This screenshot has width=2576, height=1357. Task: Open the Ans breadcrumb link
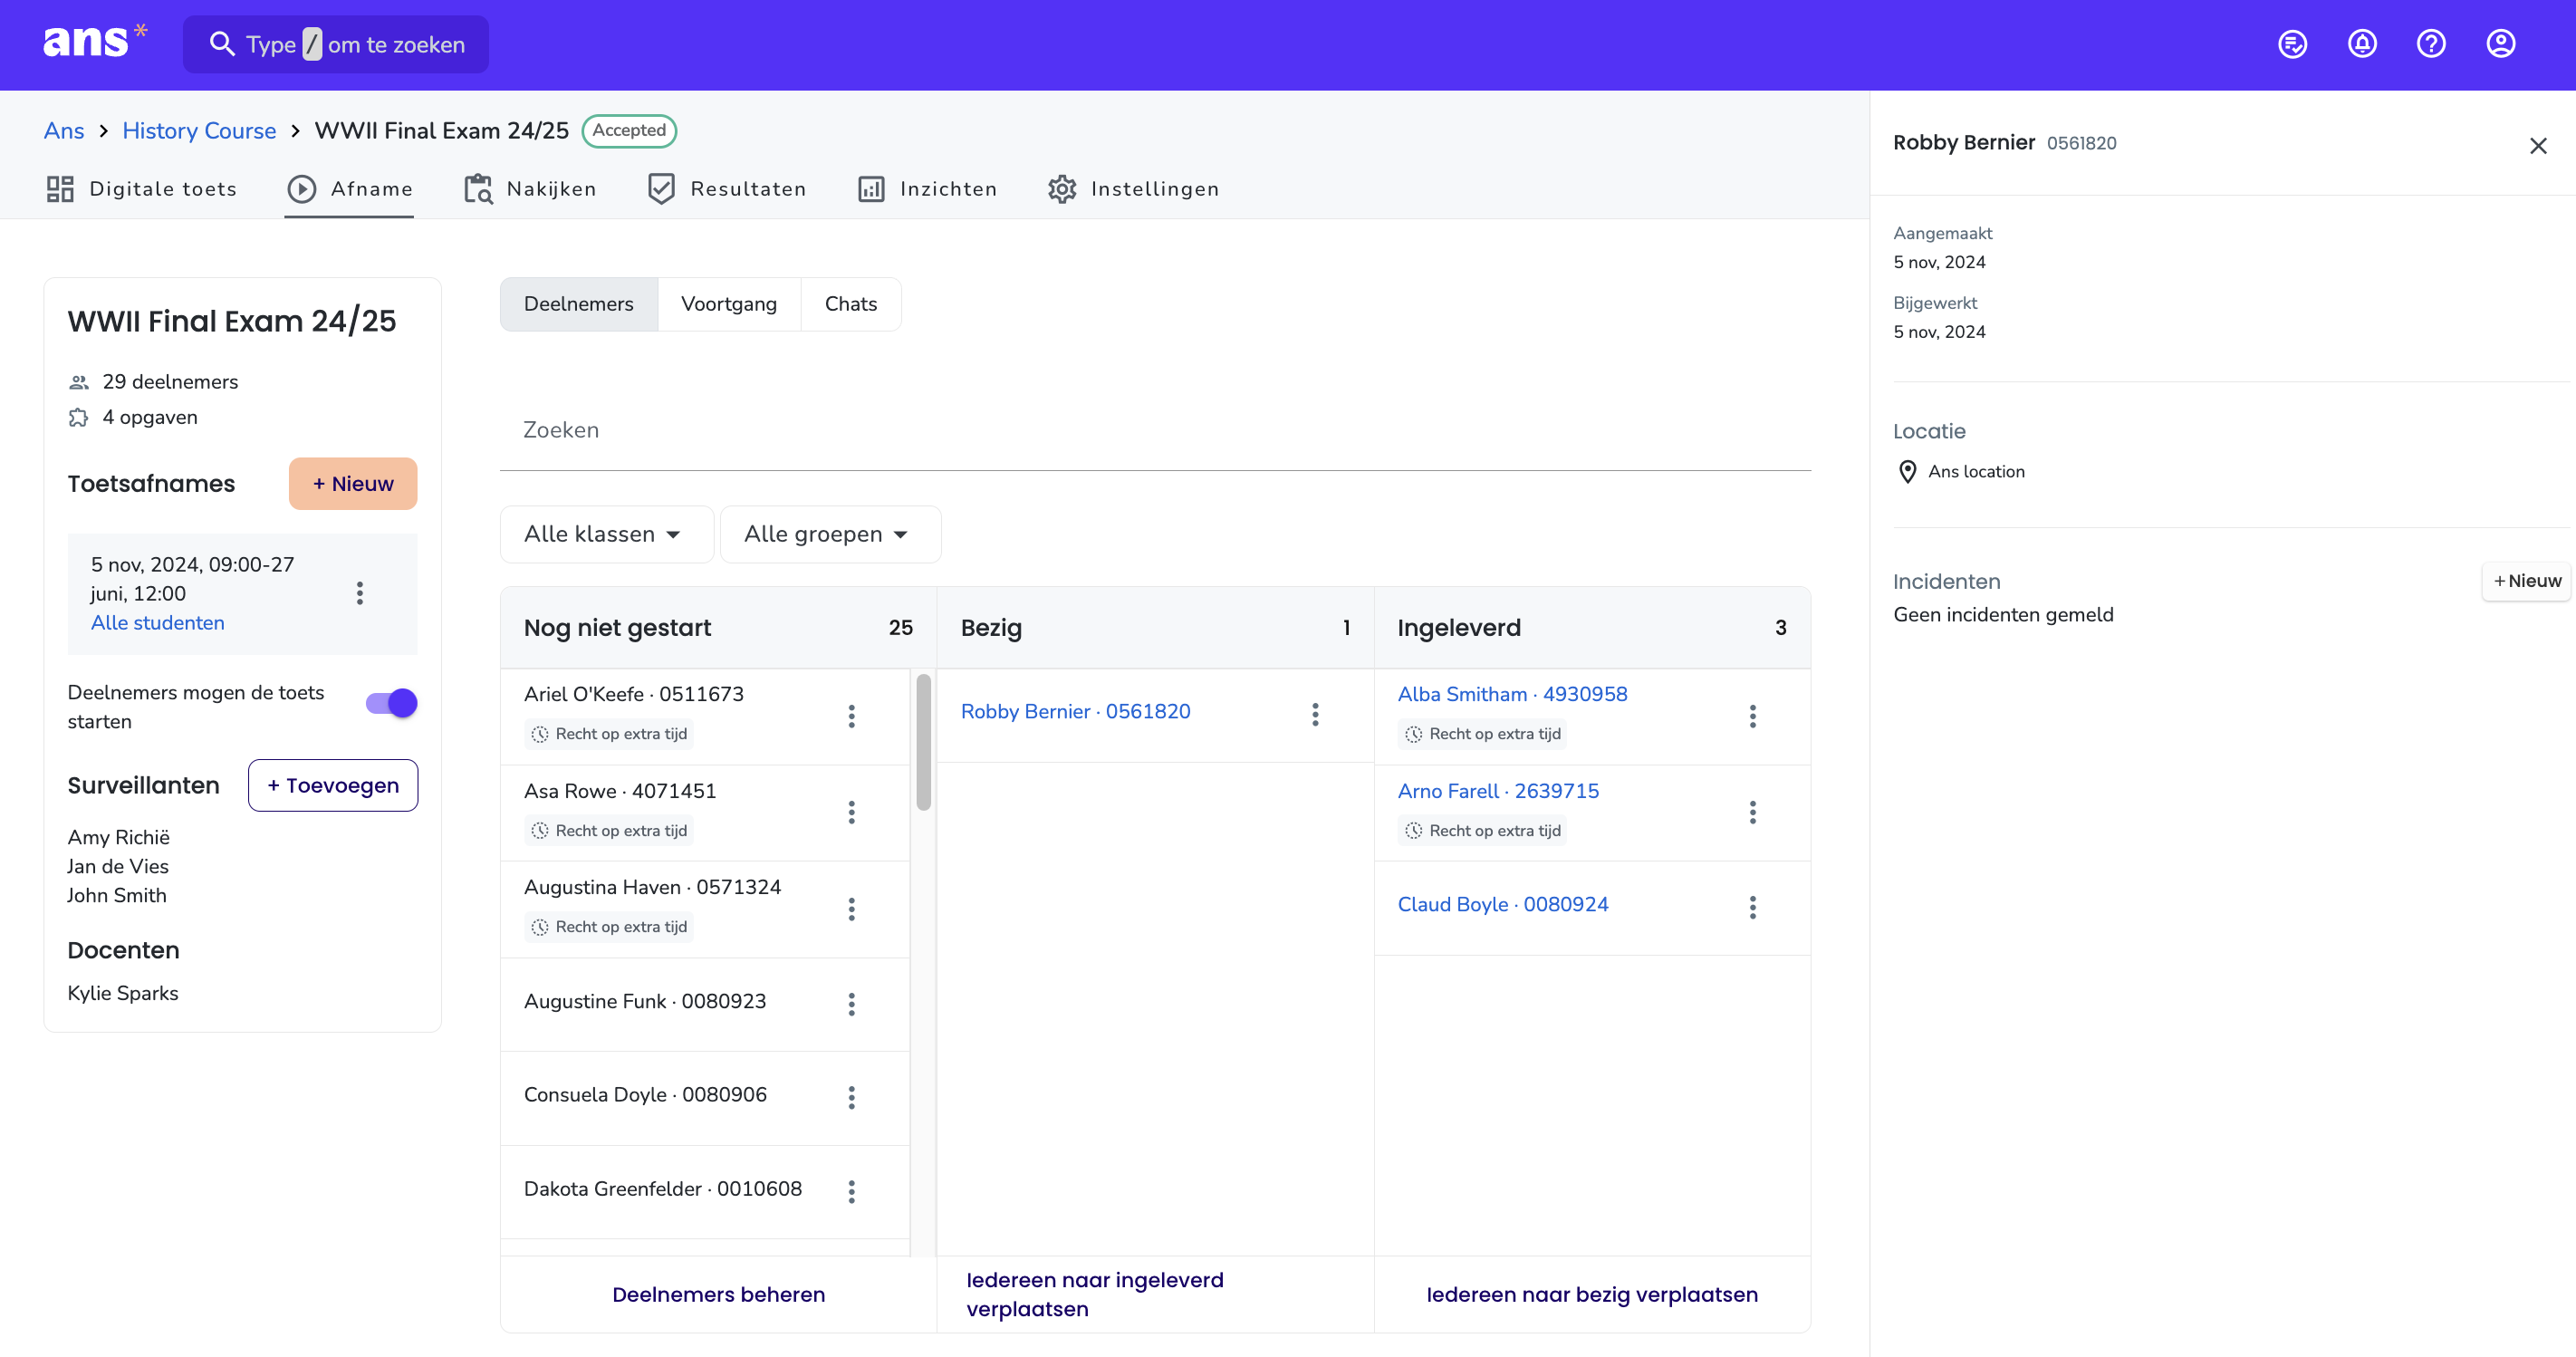pos(64,131)
